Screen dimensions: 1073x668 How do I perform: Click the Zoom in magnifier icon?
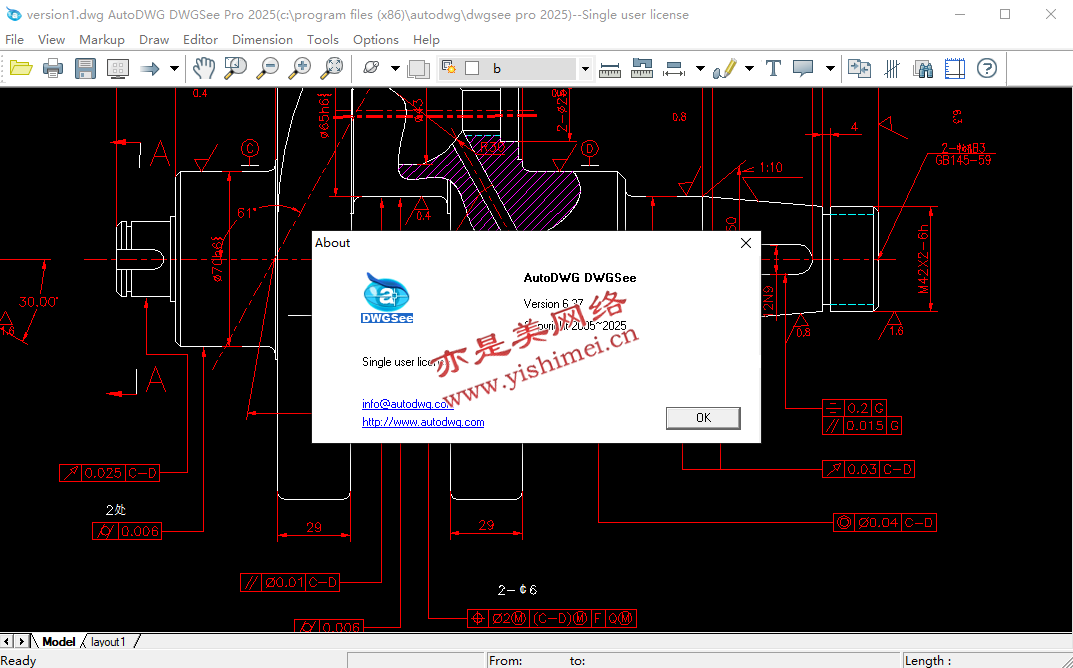(300, 68)
